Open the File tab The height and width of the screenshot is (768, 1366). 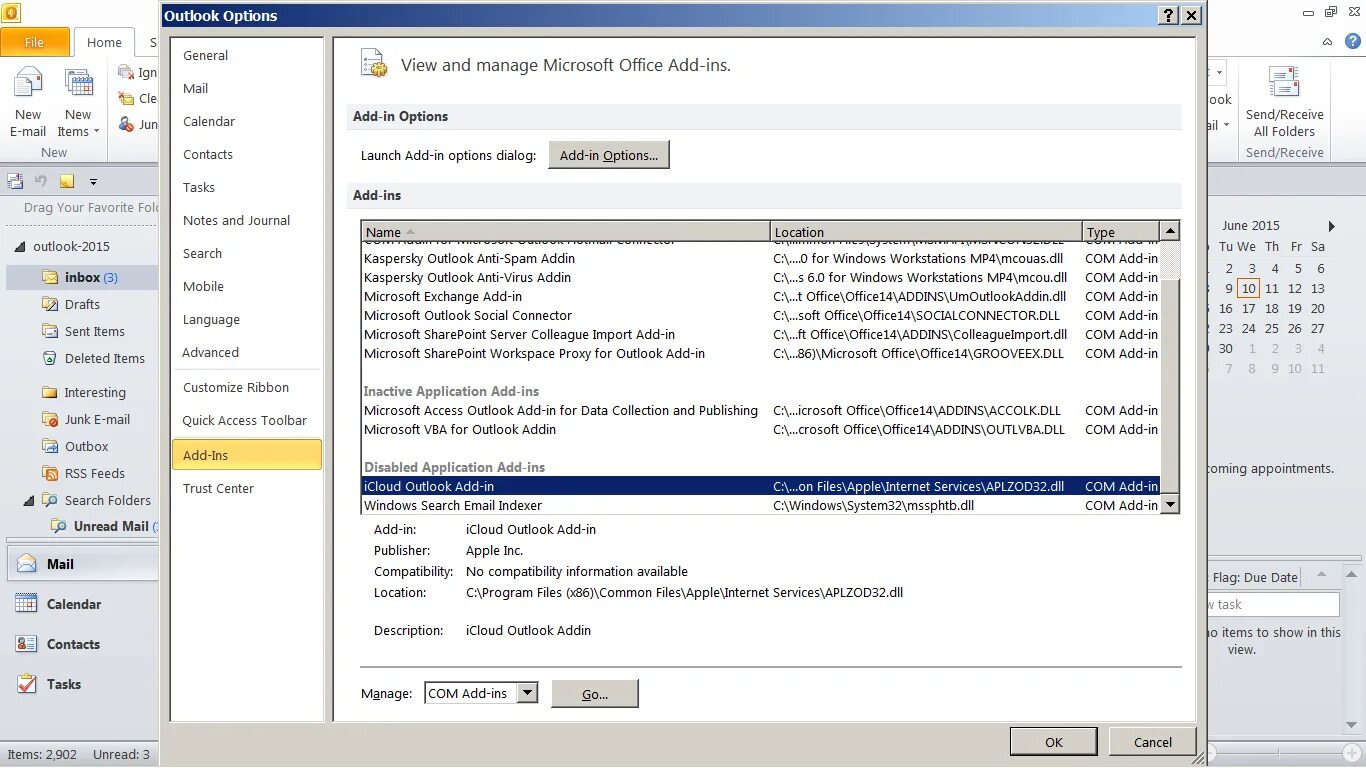(35, 42)
